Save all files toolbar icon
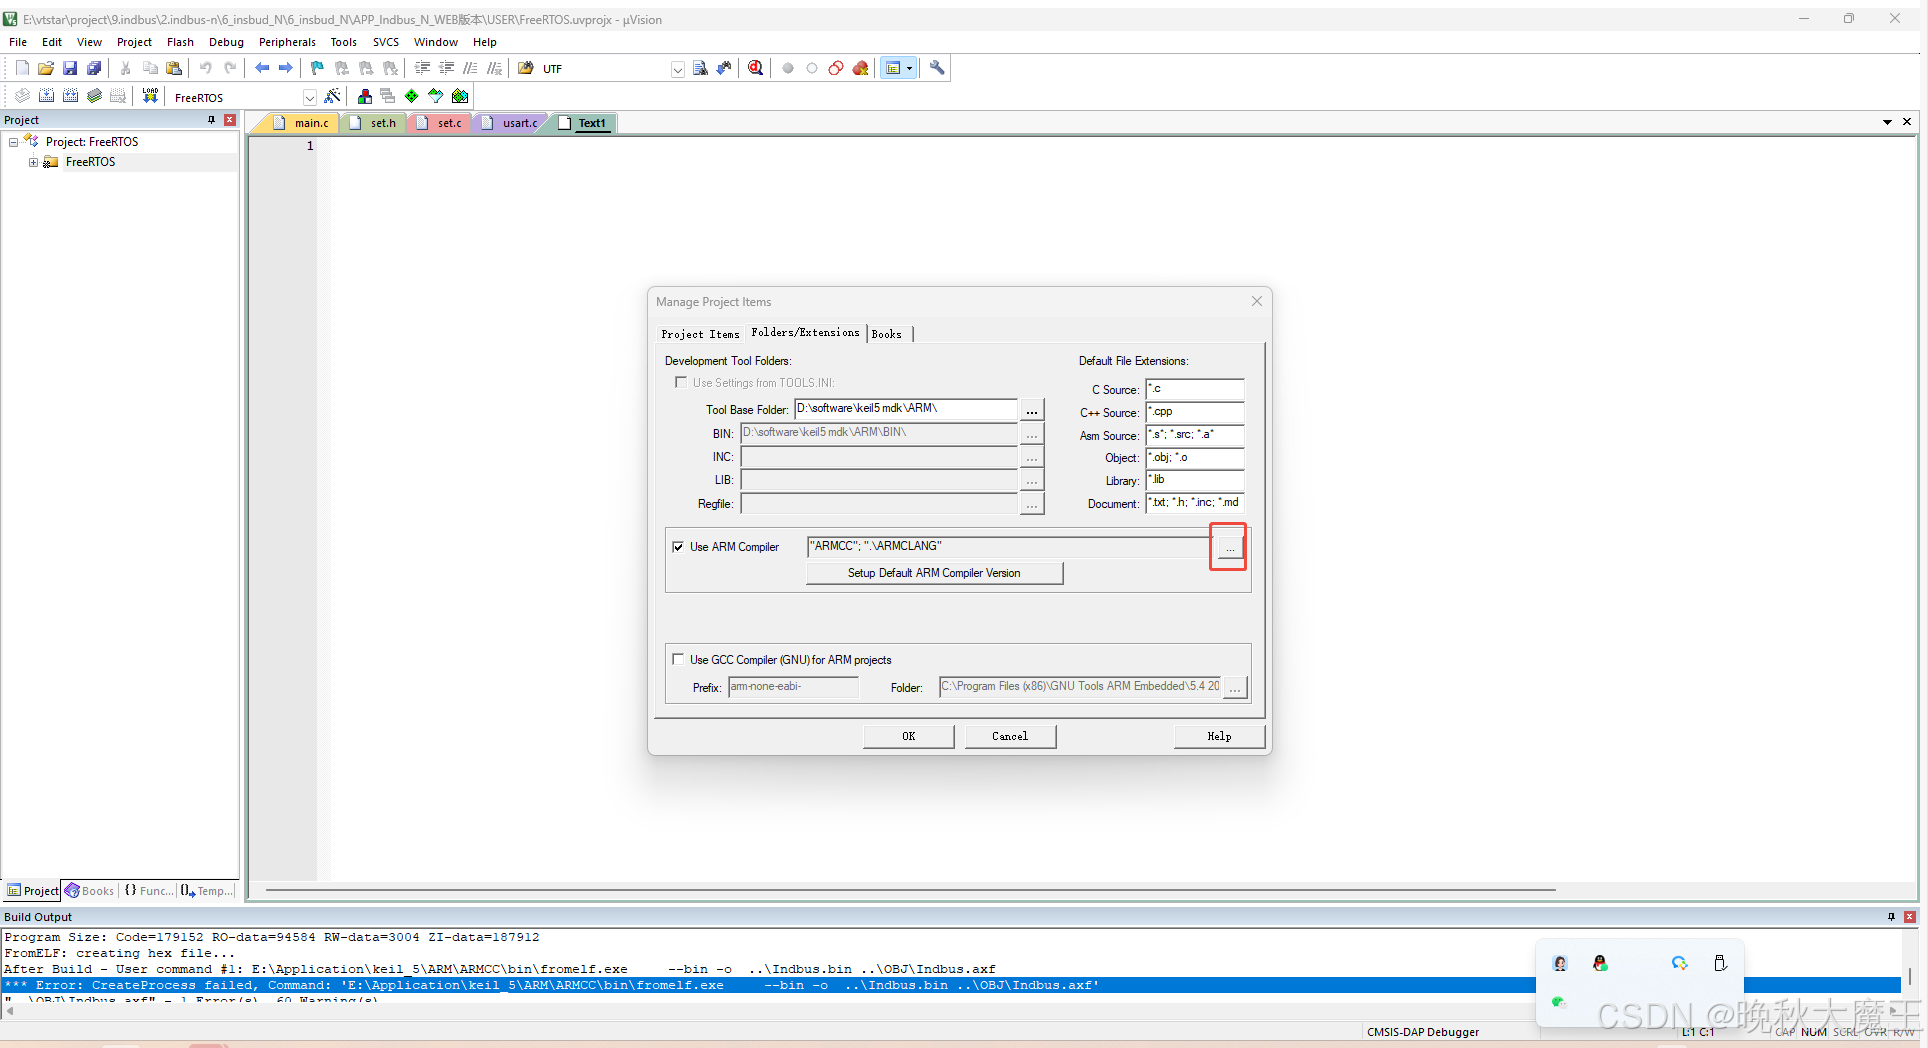Viewport: 1928px width, 1048px height. click(x=94, y=68)
